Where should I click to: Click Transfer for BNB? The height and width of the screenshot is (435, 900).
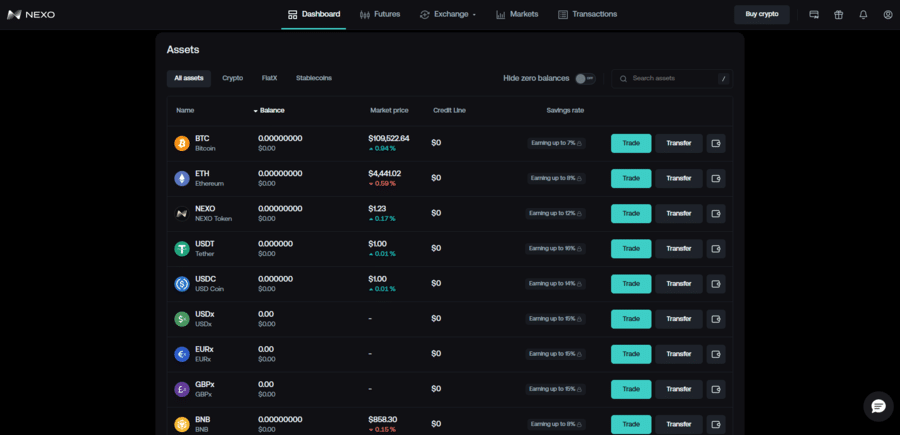[679, 424]
